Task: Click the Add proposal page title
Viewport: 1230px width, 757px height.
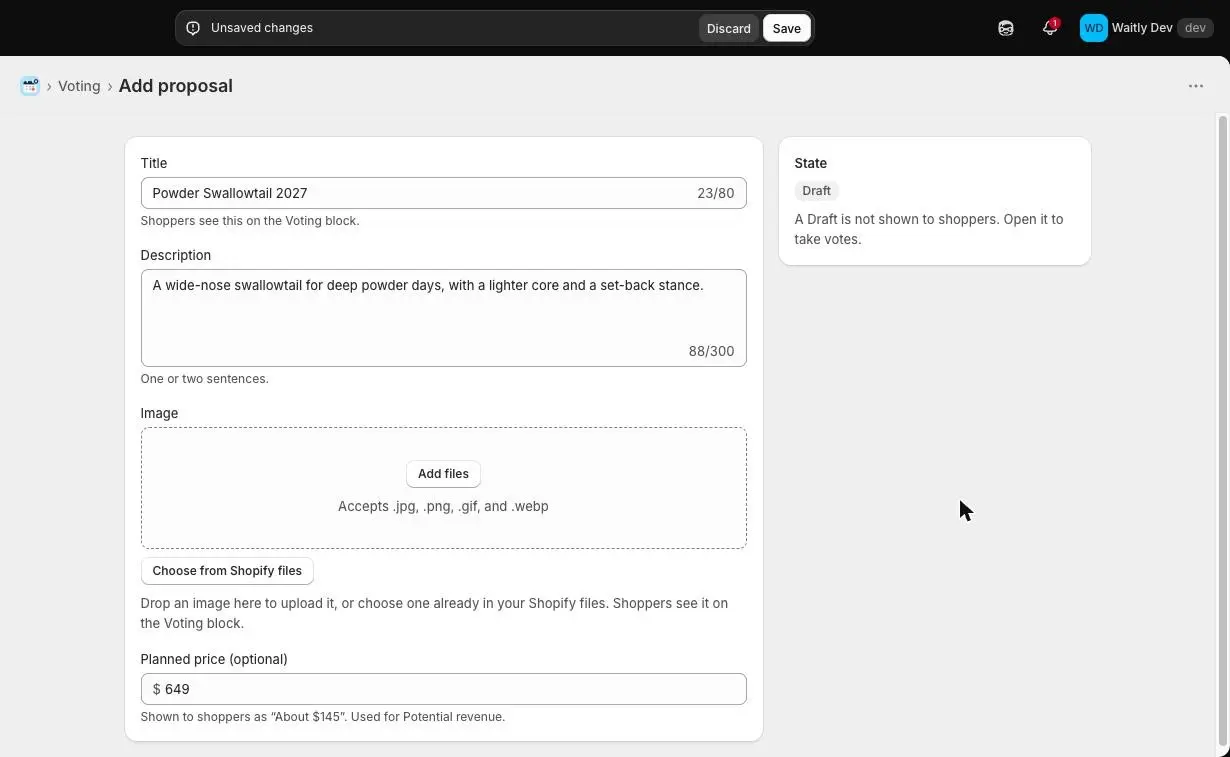Action: (175, 86)
